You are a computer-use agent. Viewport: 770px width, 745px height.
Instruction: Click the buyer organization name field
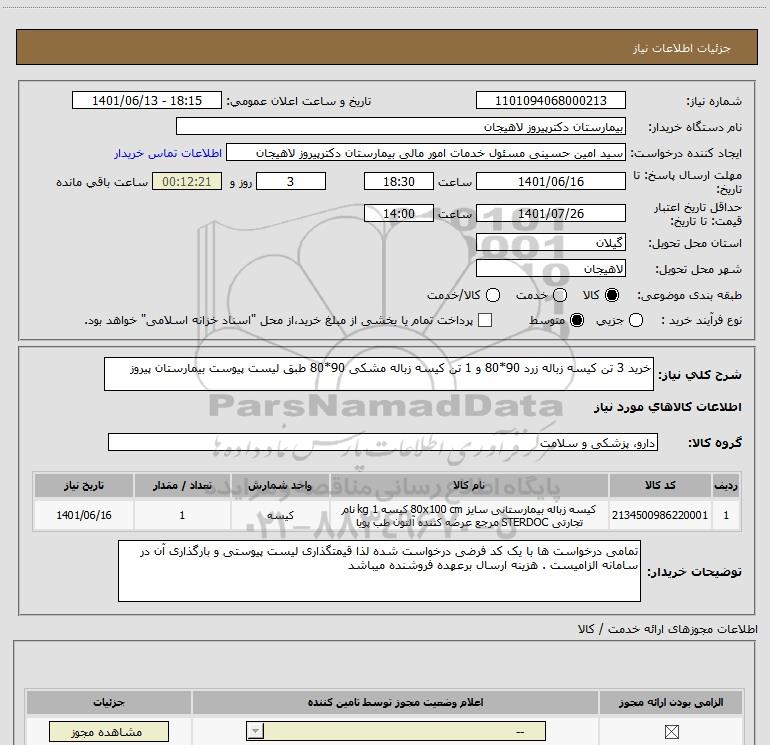coord(400,127)
